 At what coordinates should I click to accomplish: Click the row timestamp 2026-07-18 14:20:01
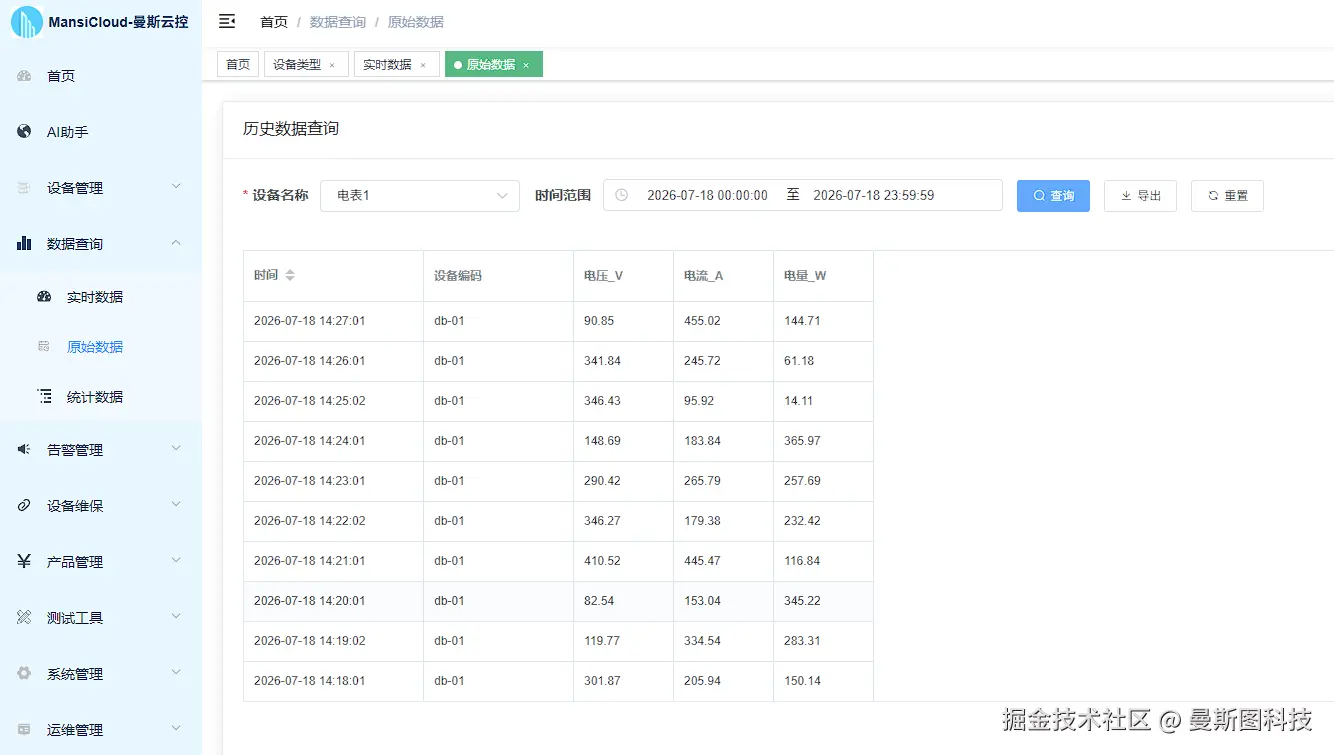click(x=310, y=601)
